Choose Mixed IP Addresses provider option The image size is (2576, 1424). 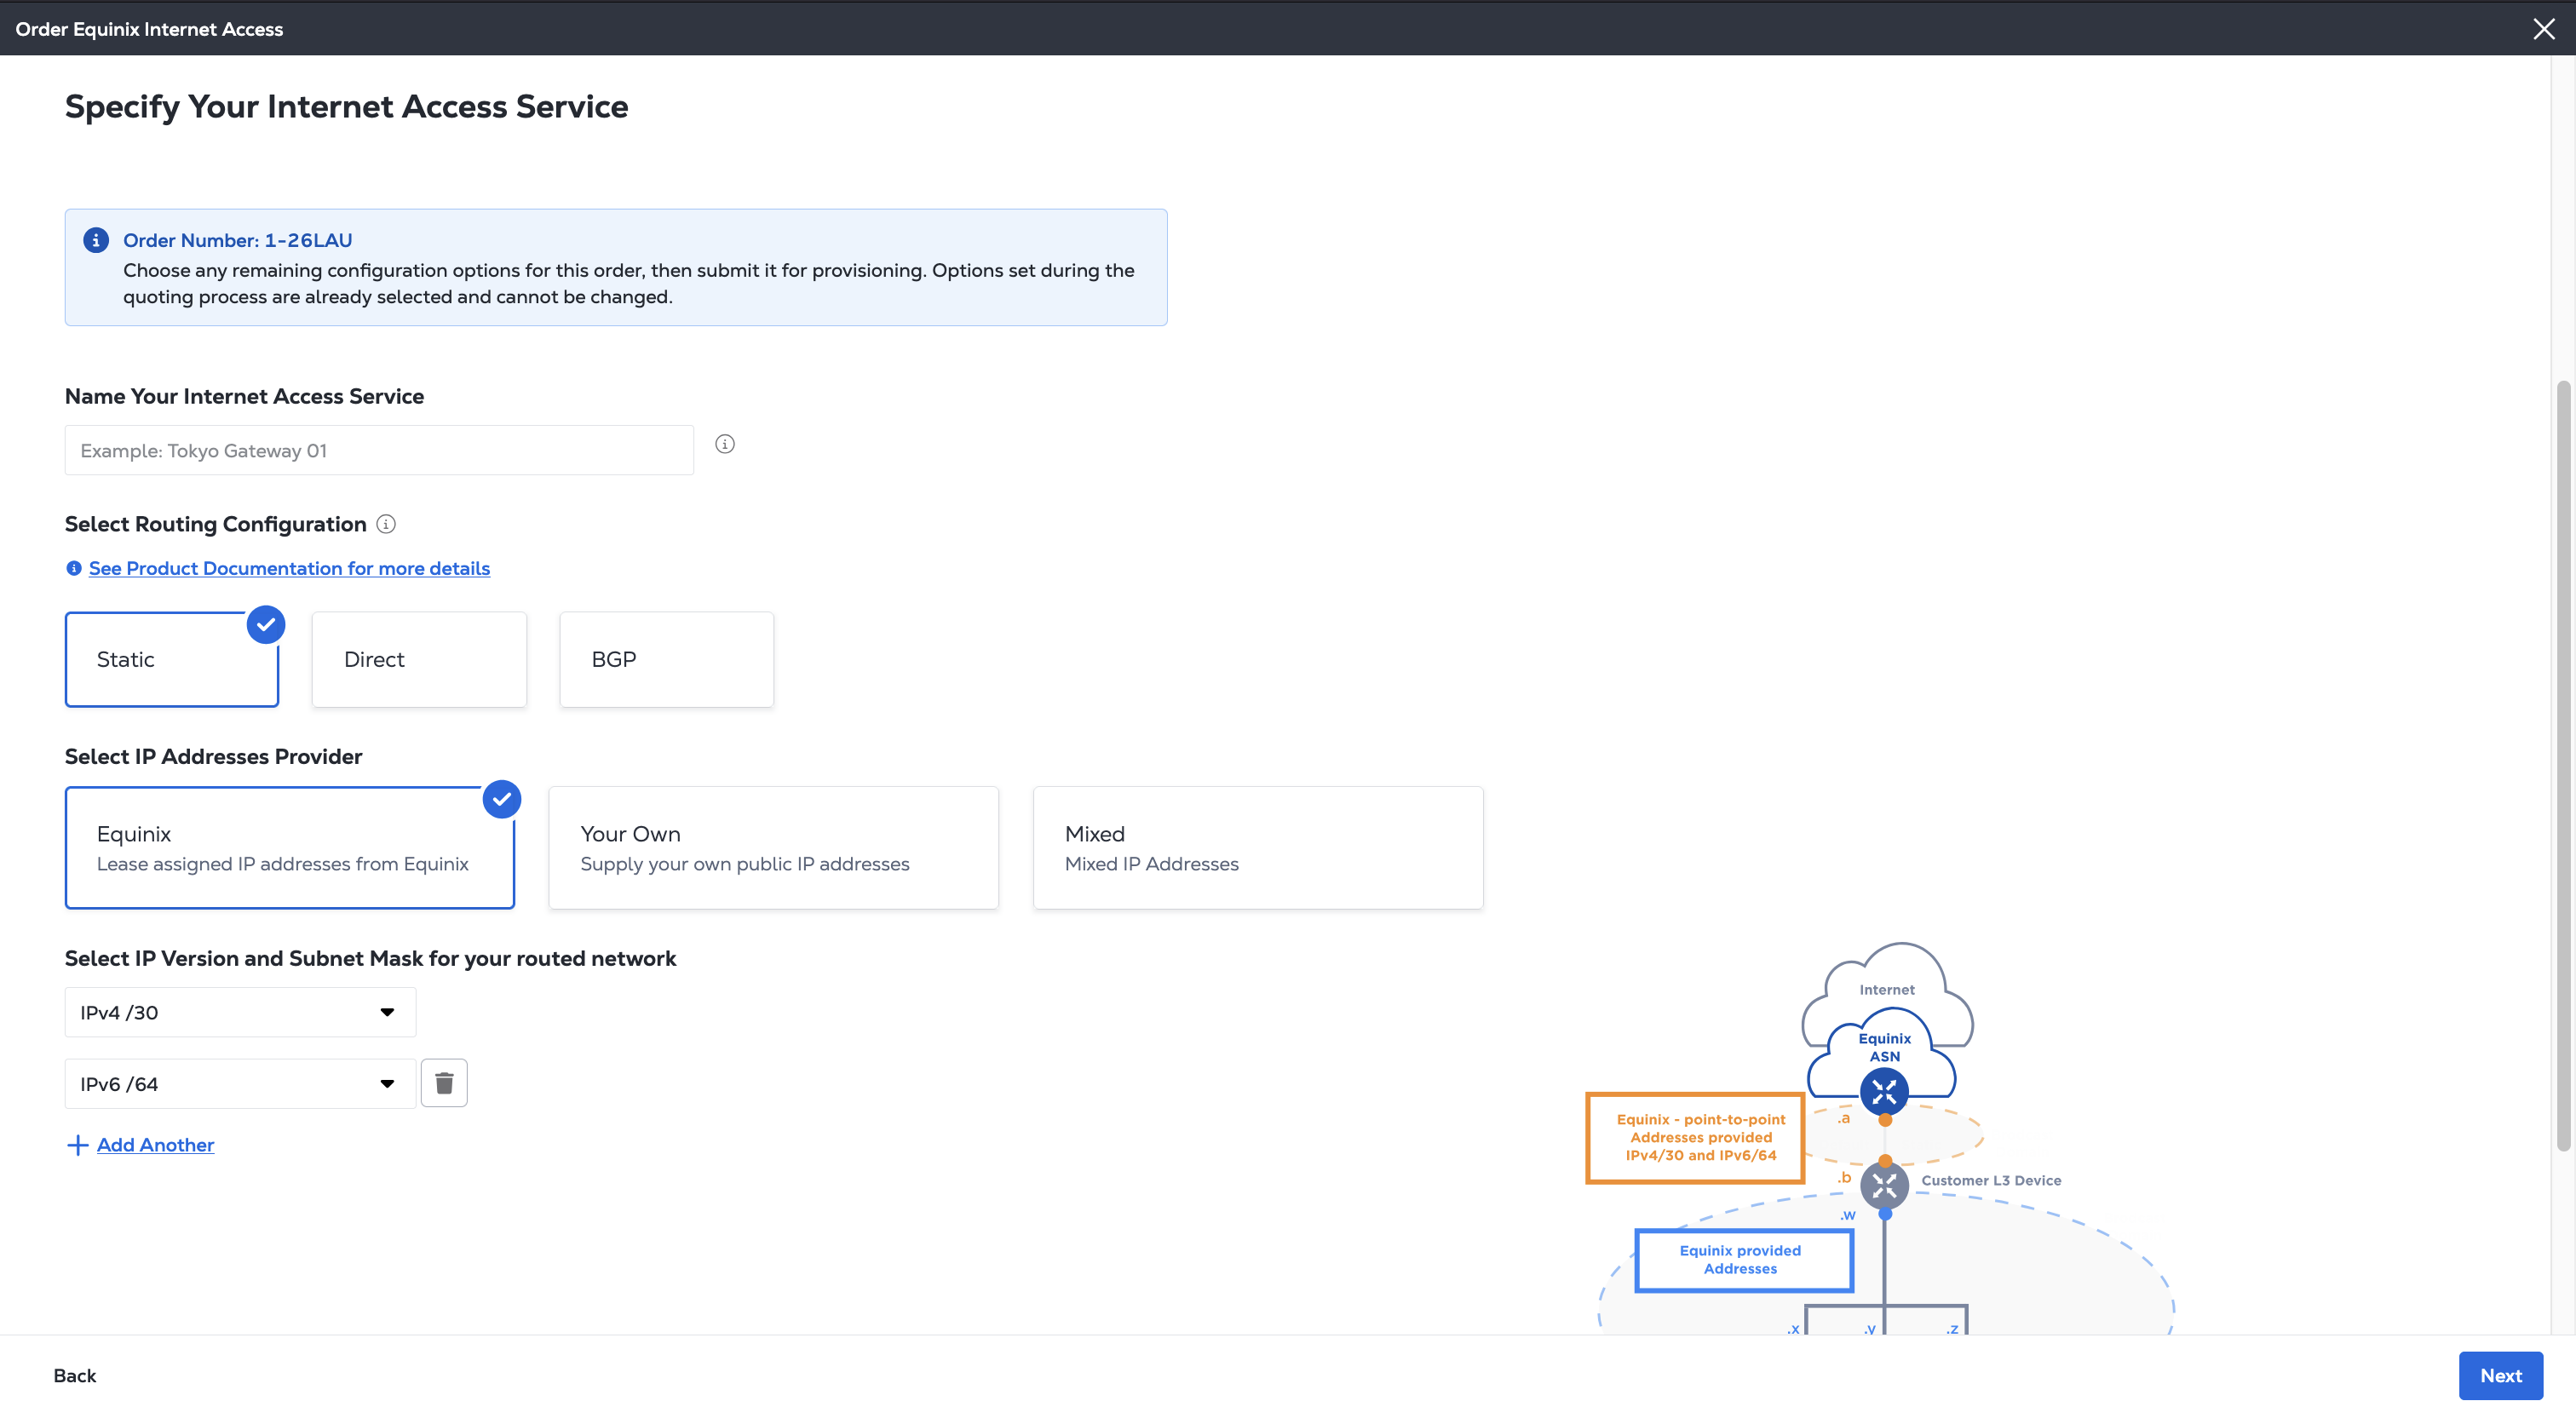click(x=1257, y=848)
